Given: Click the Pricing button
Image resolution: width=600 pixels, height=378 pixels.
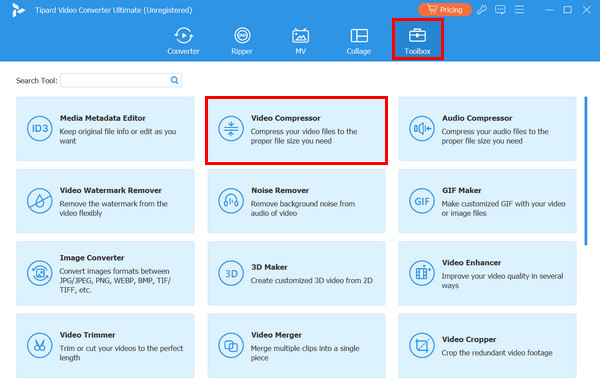Looking at the screenshot, I should (445, 10).
